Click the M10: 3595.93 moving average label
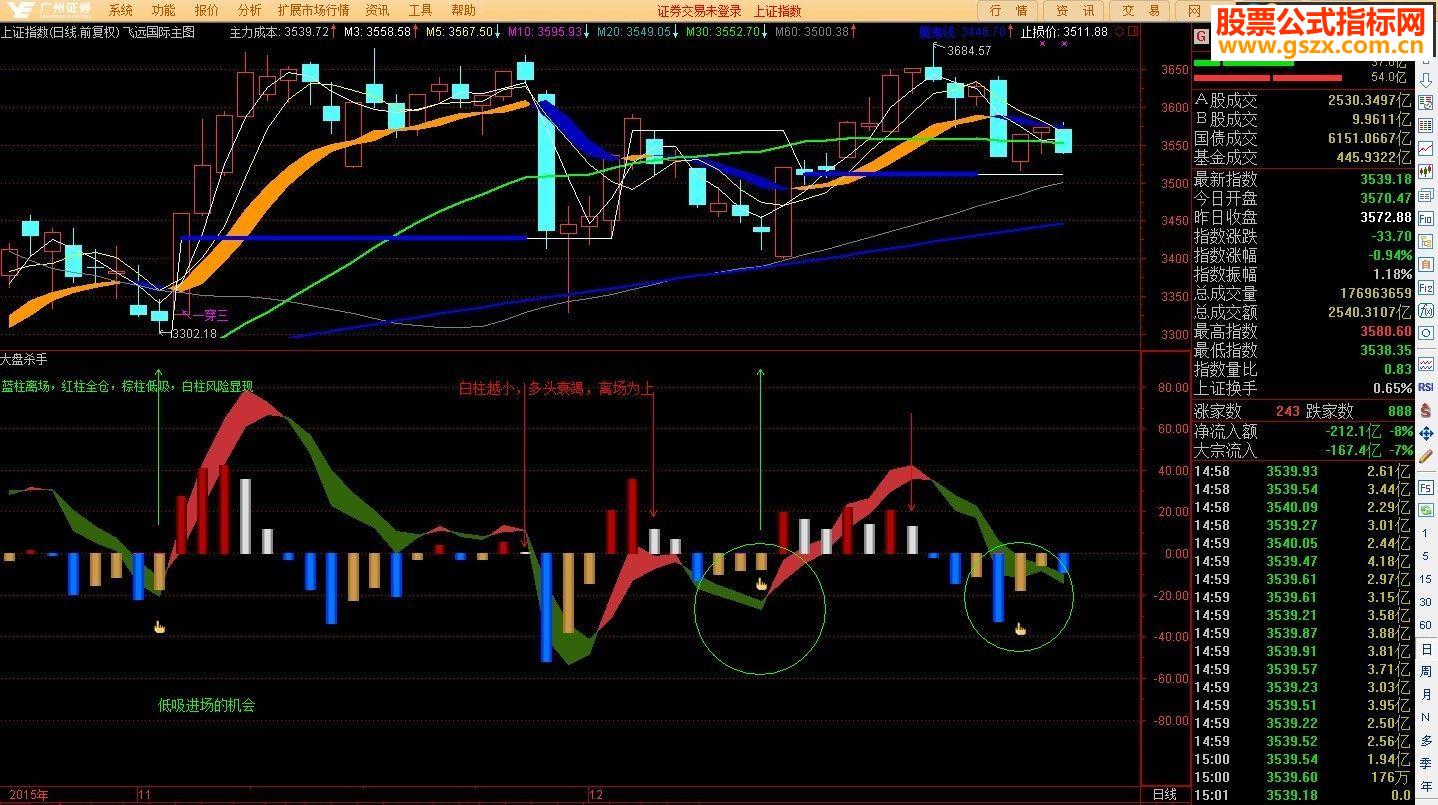The height and width of the screenshot is (805, 1438). click(x=546, y=32)
